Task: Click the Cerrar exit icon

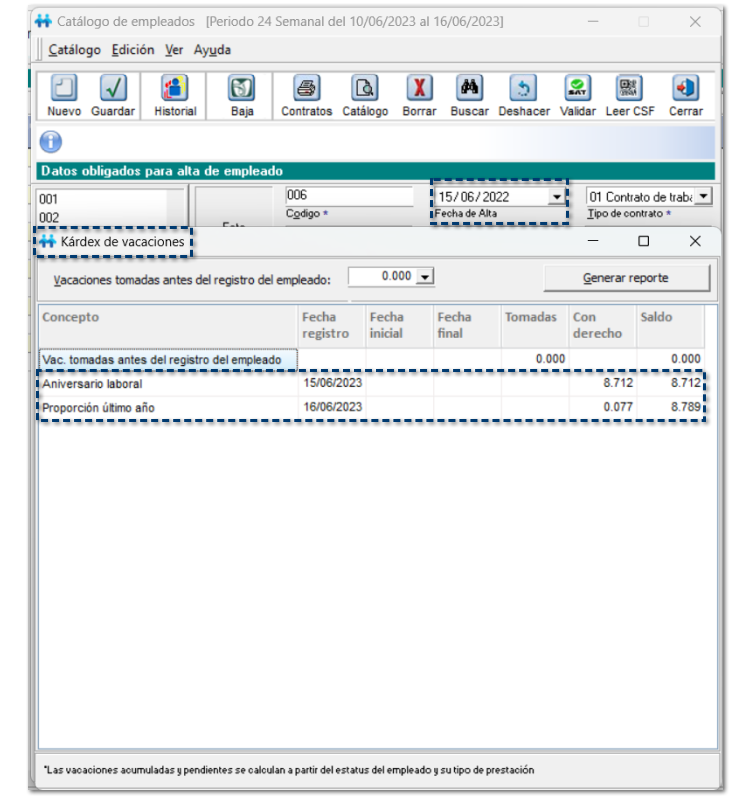Action: [x=685, y=88]
